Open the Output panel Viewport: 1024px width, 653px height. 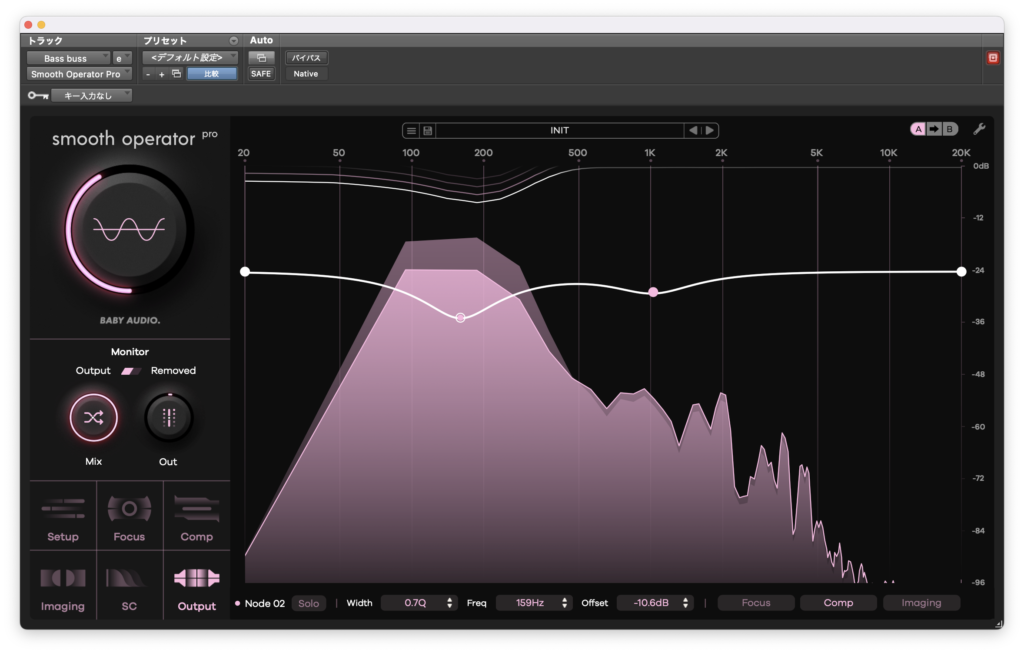(x=197, y=586)
